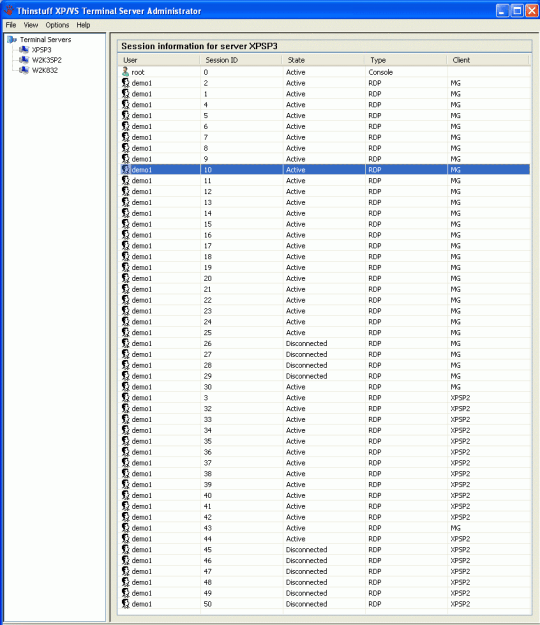
Task: Click the 'MG' client of session 24
Action: [456, 322]
